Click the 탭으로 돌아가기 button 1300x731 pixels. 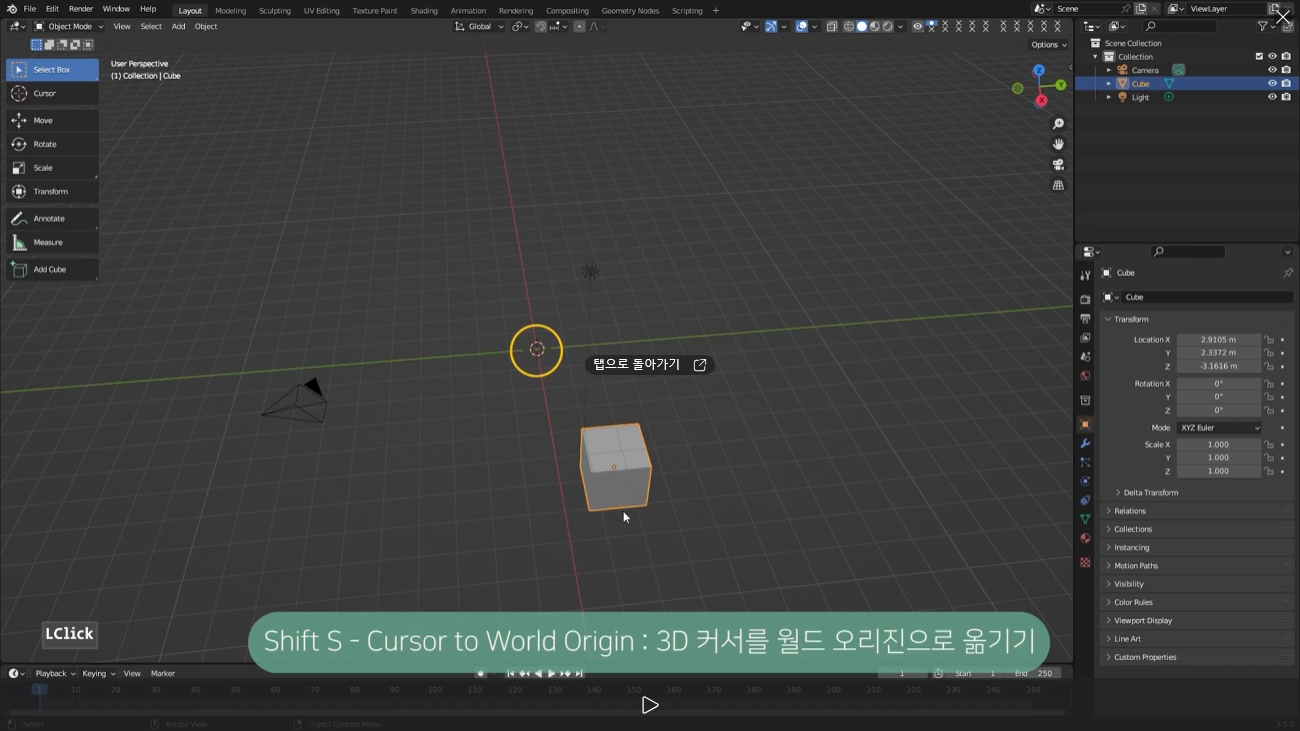click(x=650, y=365)
